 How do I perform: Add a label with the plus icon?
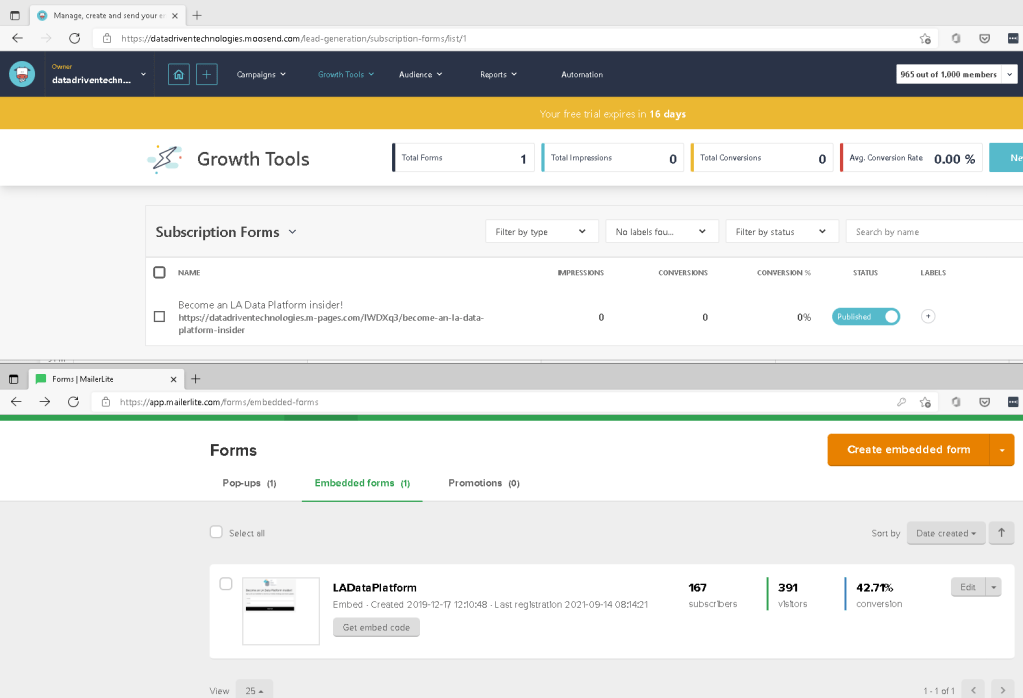point(928,316)
